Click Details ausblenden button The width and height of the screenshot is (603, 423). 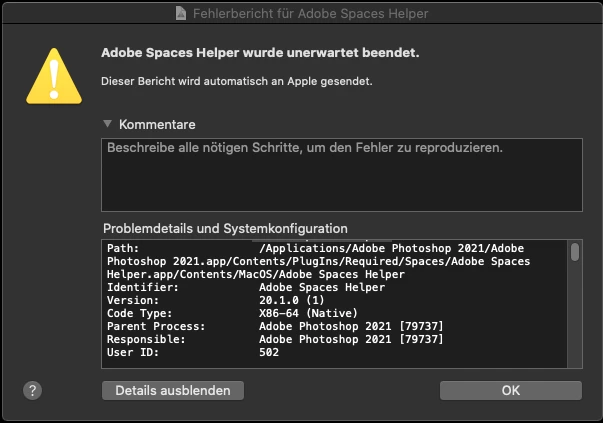click(x=173, y=390)
